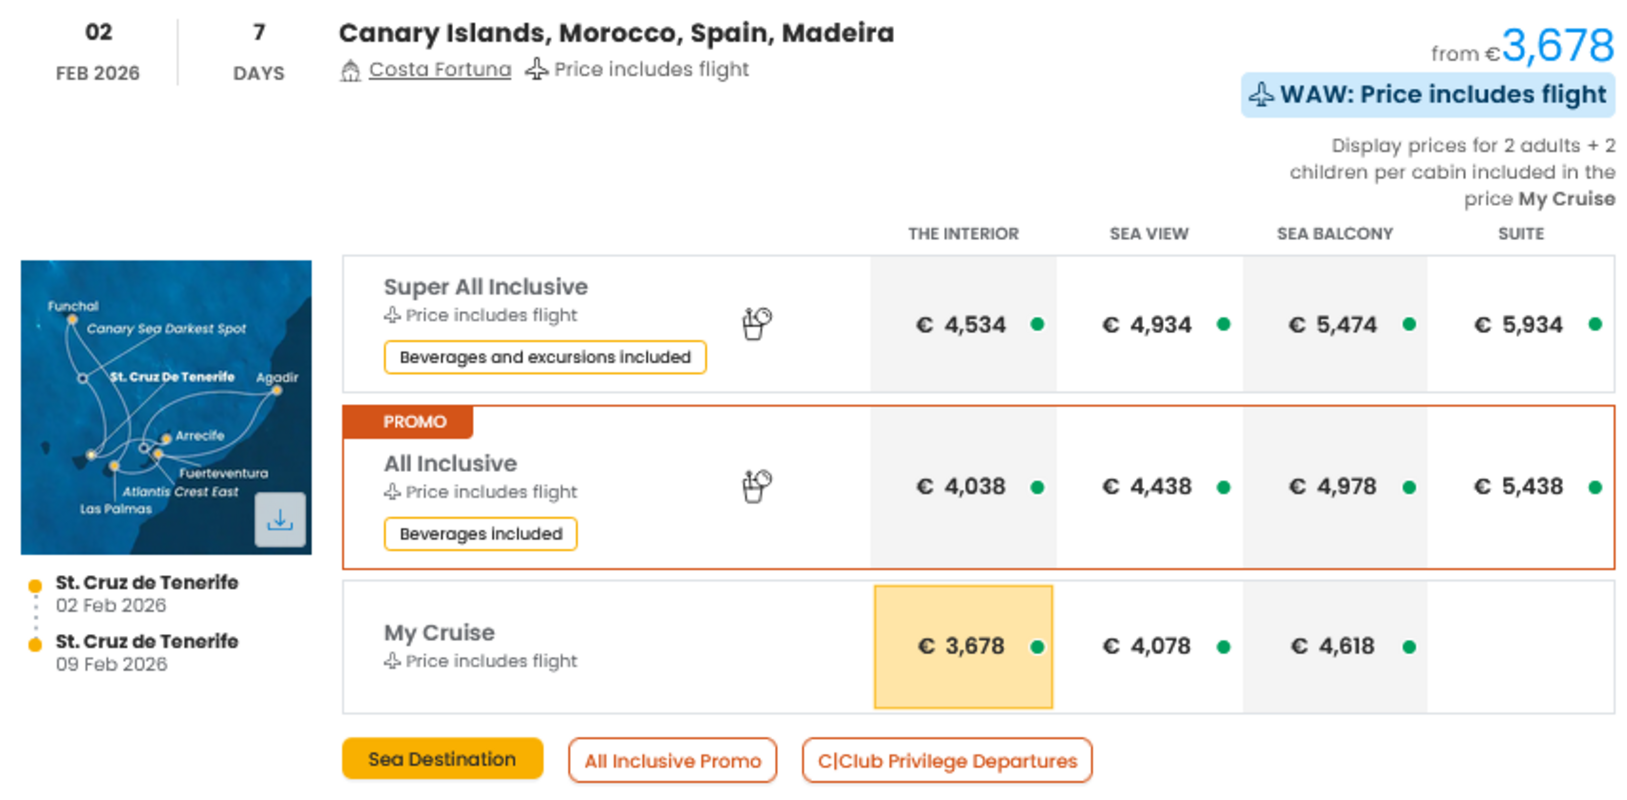
Task: Pick My Cruise Sea Balcony € 4,618
Action: [x=1334, y=646]
